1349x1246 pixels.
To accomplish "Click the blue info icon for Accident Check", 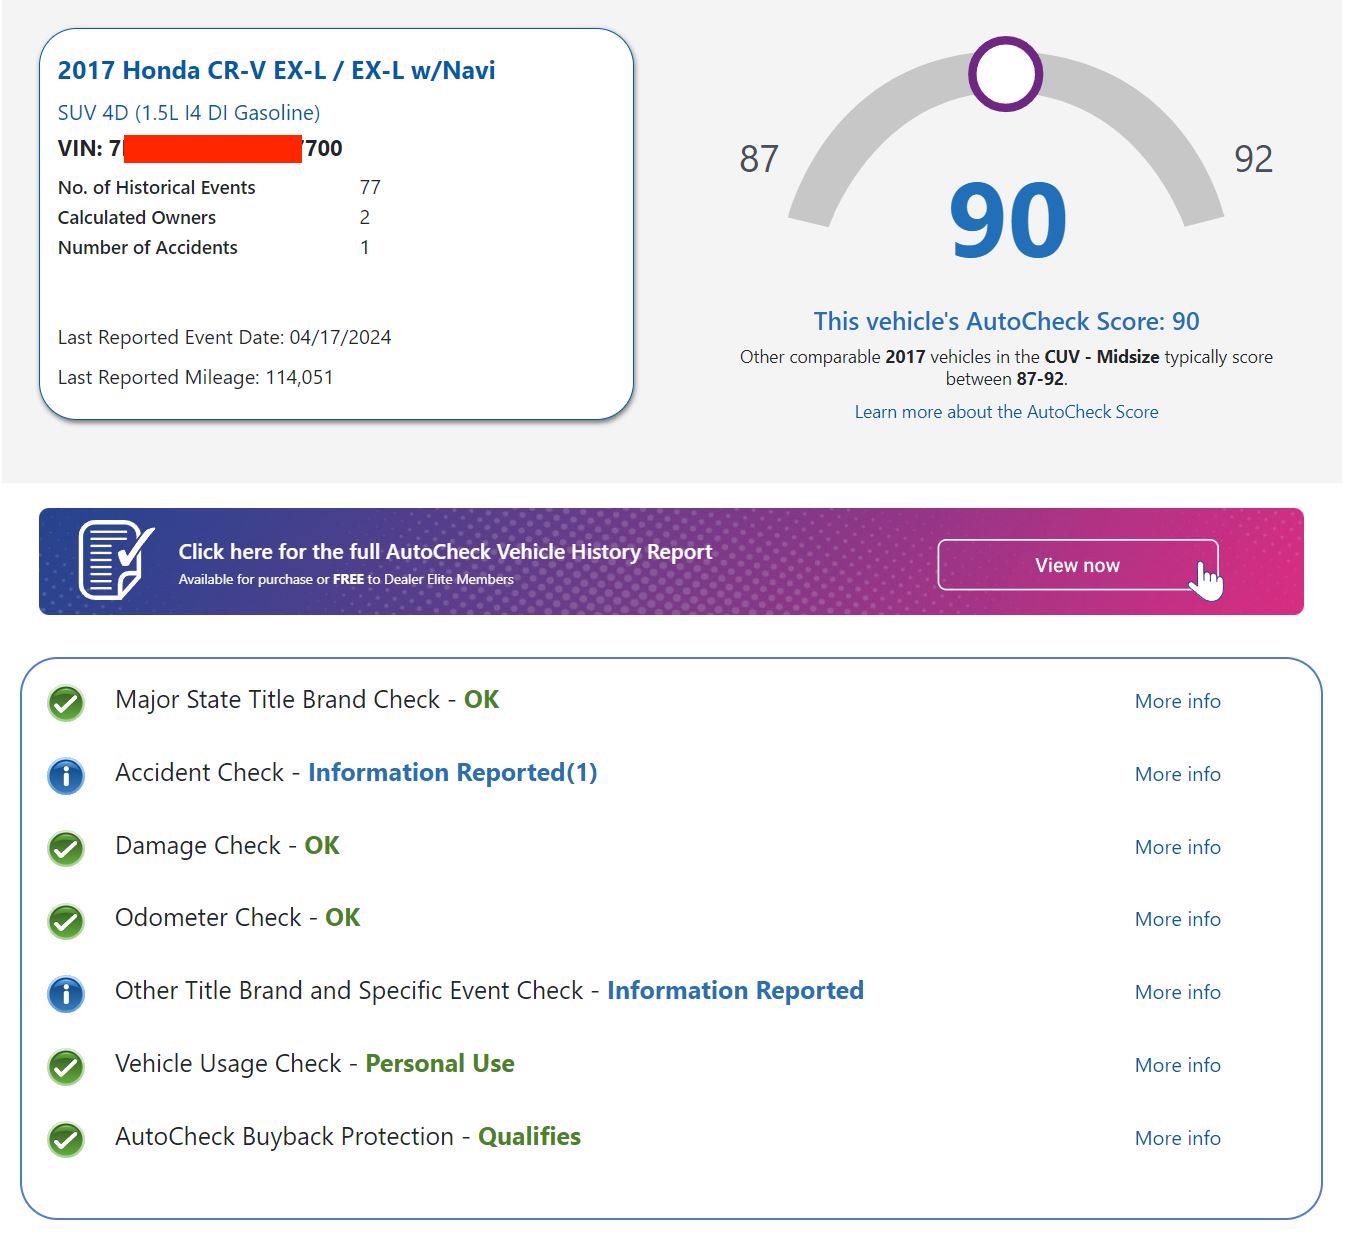I will 66,775.
